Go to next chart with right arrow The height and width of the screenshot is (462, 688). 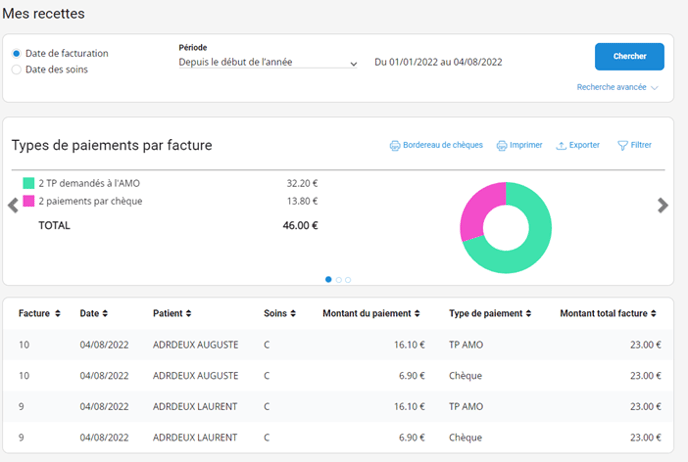(662, 205)
